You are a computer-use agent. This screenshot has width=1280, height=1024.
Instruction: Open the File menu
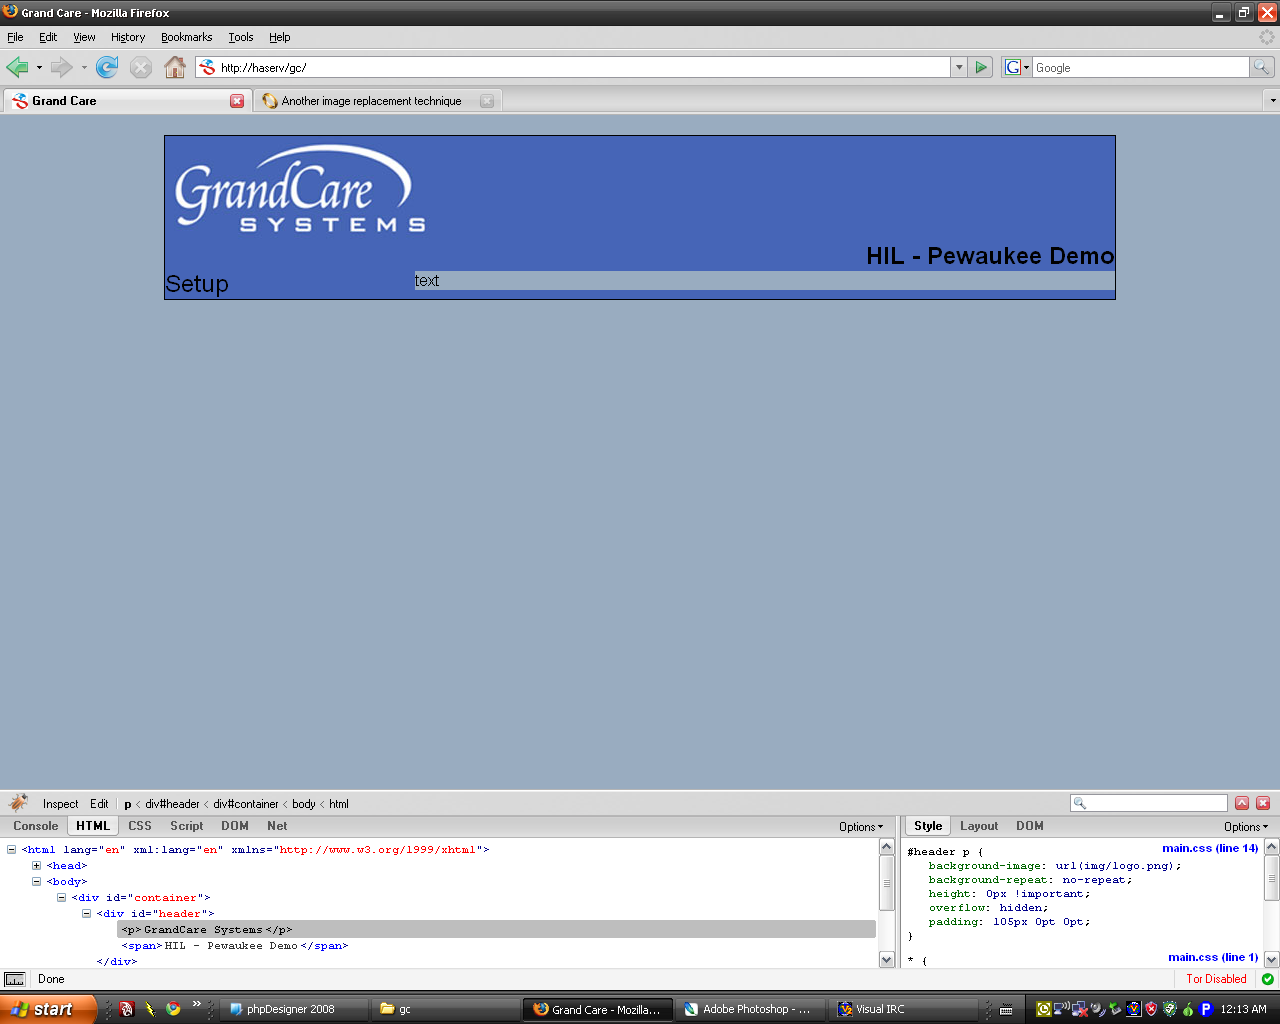15,37
